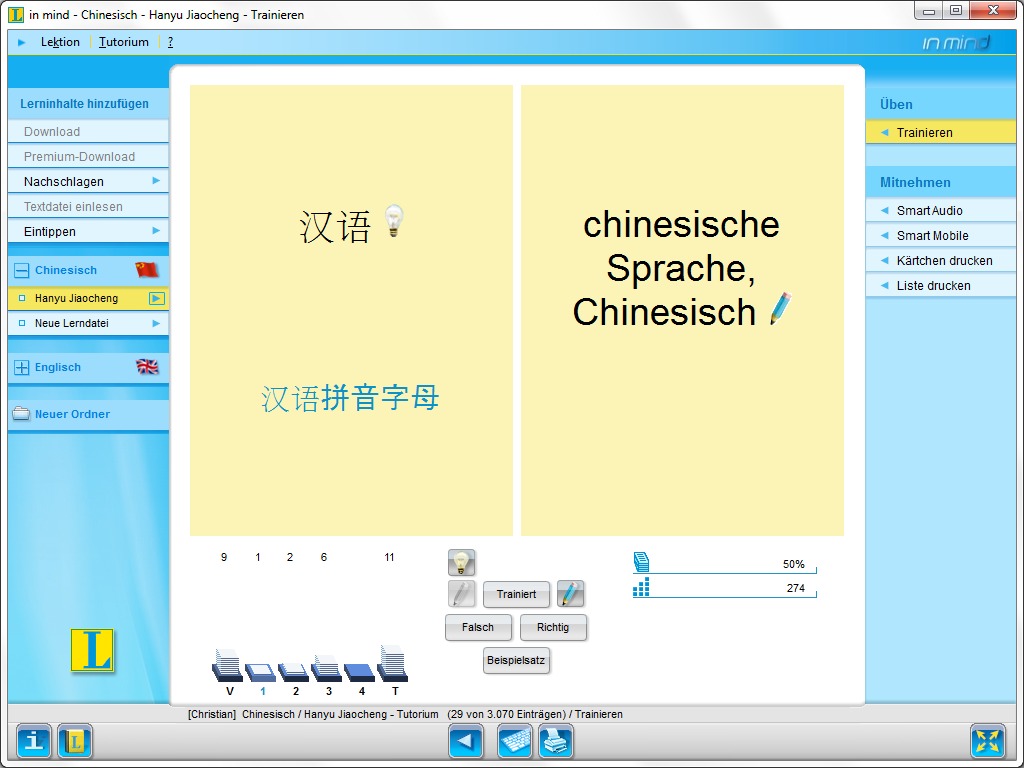Click the Trainiert button
The width and height of the screenshot is (1024, 768).
point(516,594)
